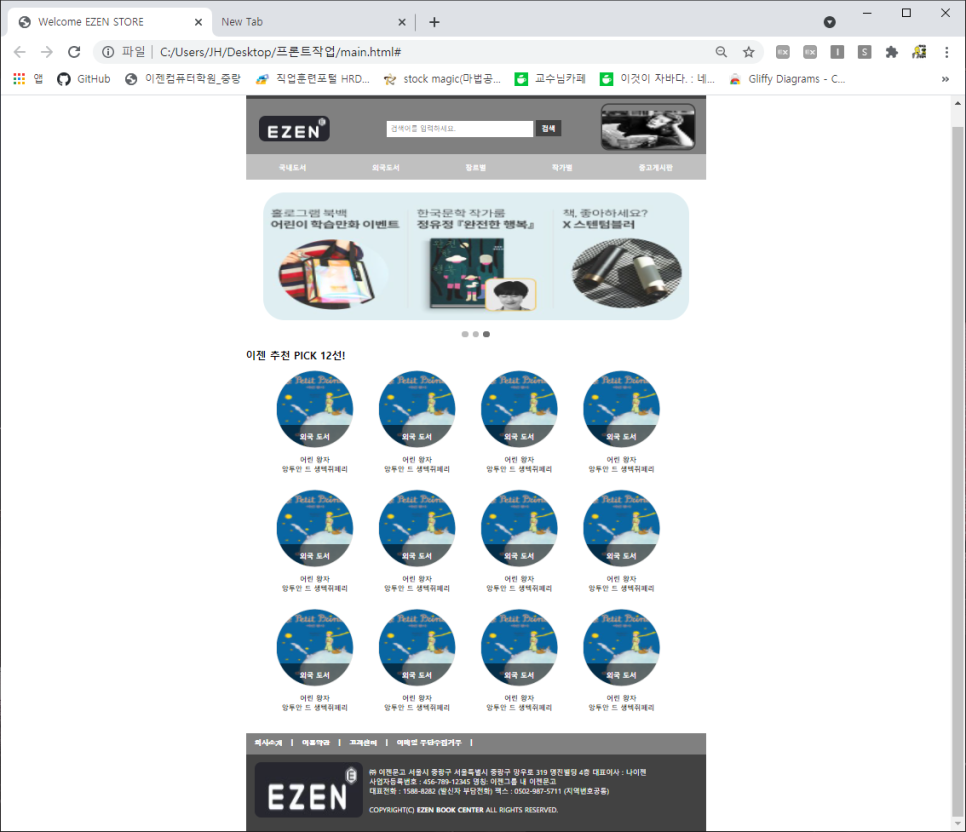Open the 이젠컴퓨터학원_중랑 bookmark
Viewport: 966px width, 832px height.
[x=182, y=79]
